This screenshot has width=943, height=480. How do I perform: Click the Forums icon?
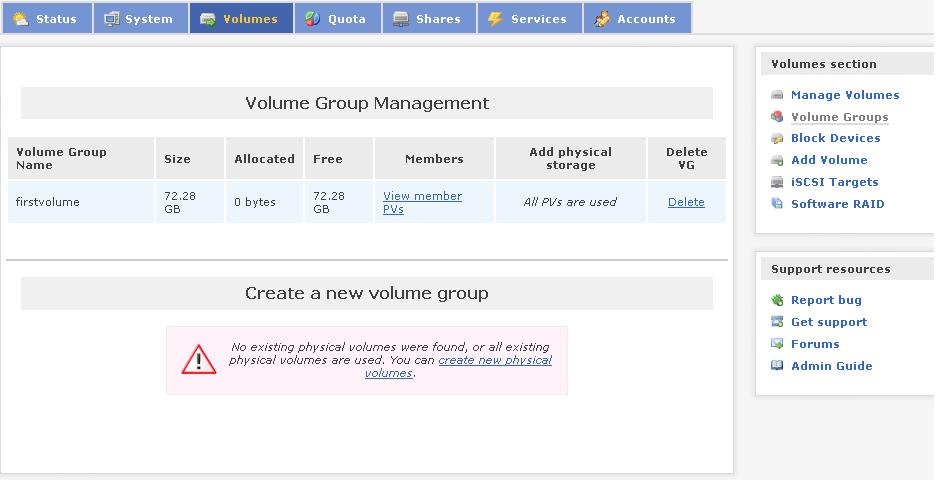tap(777, 344)
